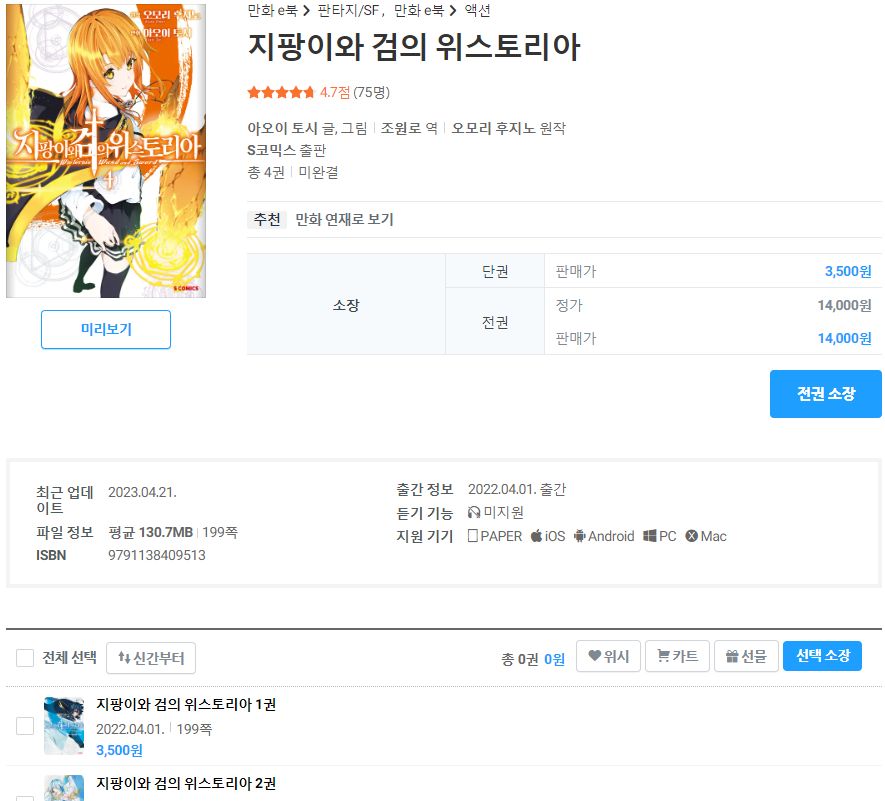Check the checkbox for 1권
The image size is (885, 801).
coord(25,726)
